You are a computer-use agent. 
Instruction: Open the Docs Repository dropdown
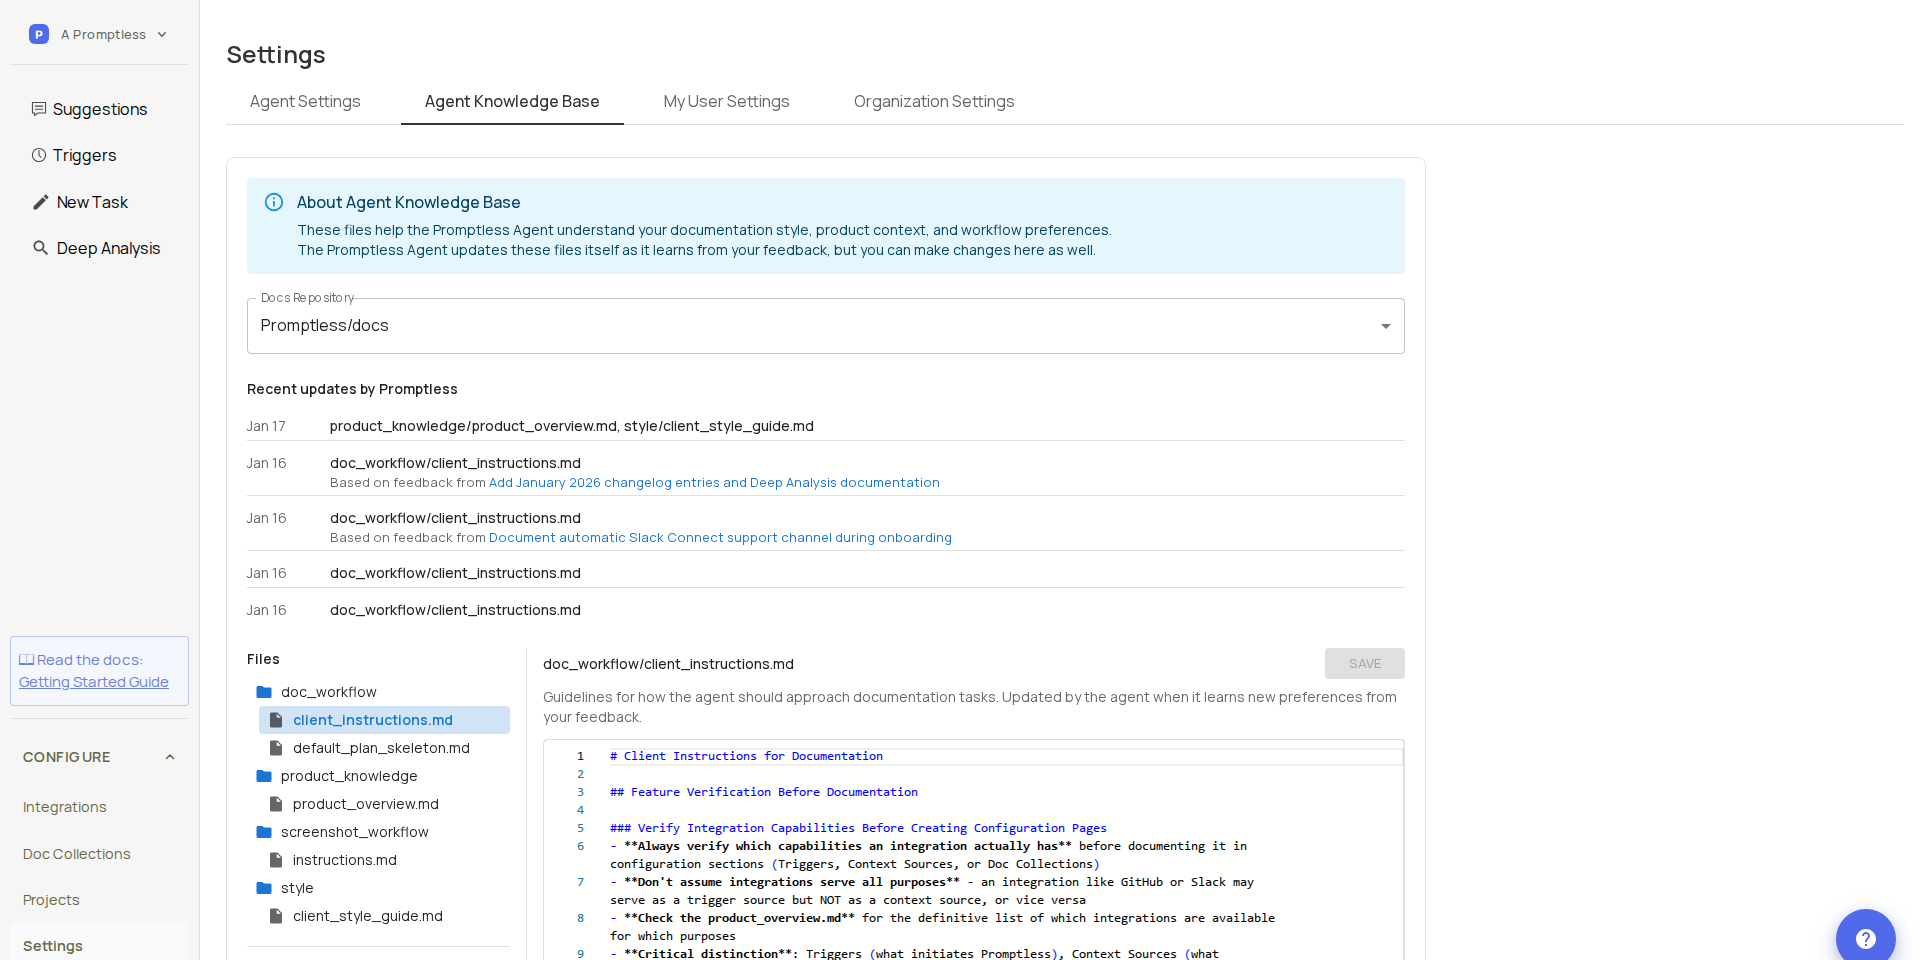pos(1386,325)
